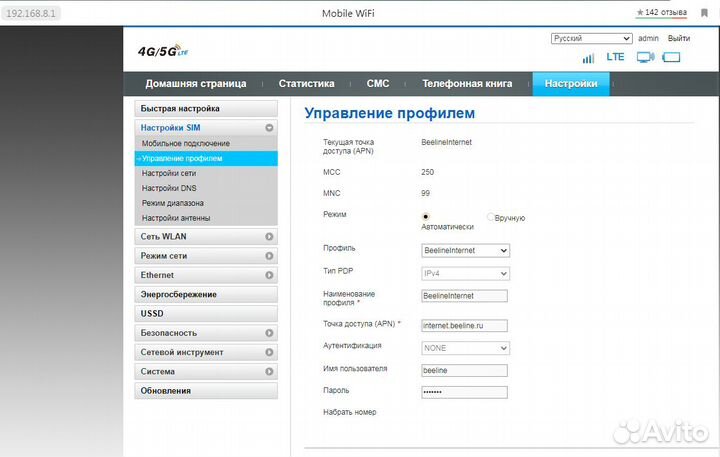720x457 pixels.
Task: Open the СМС tab
Action: point(378,84)
